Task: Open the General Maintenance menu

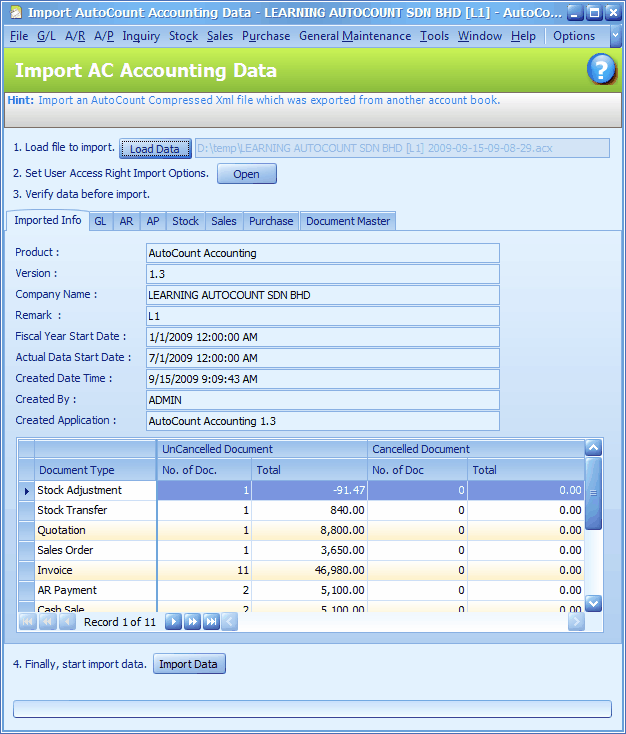Action: pos(355,36)
